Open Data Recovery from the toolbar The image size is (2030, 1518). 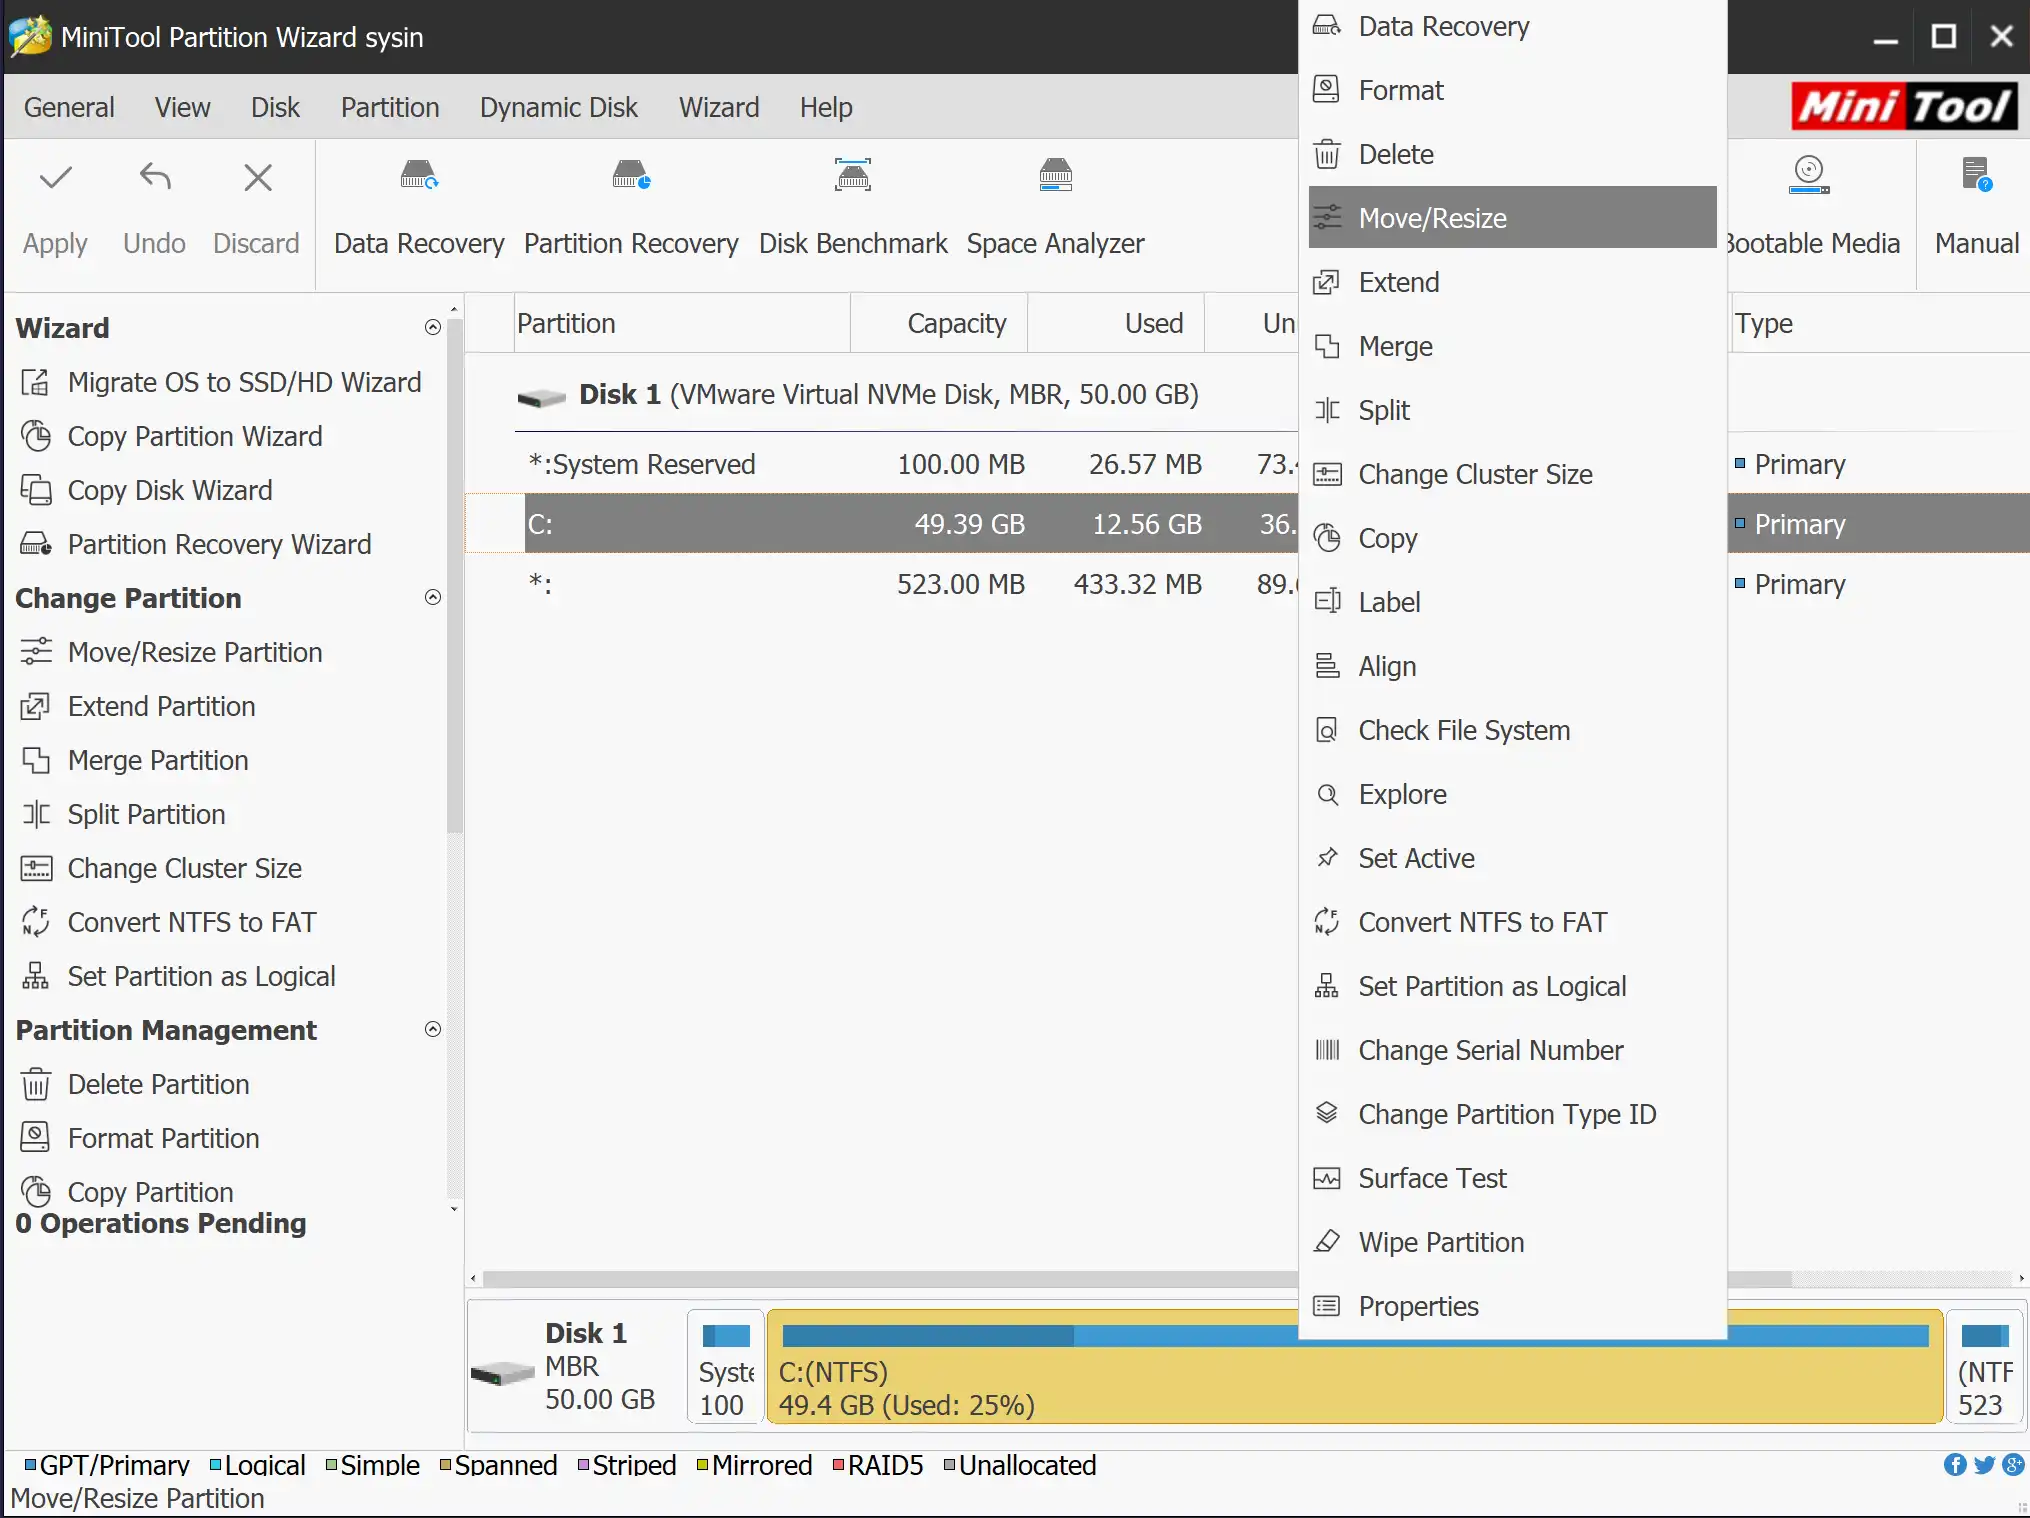[x=419, y=208]
